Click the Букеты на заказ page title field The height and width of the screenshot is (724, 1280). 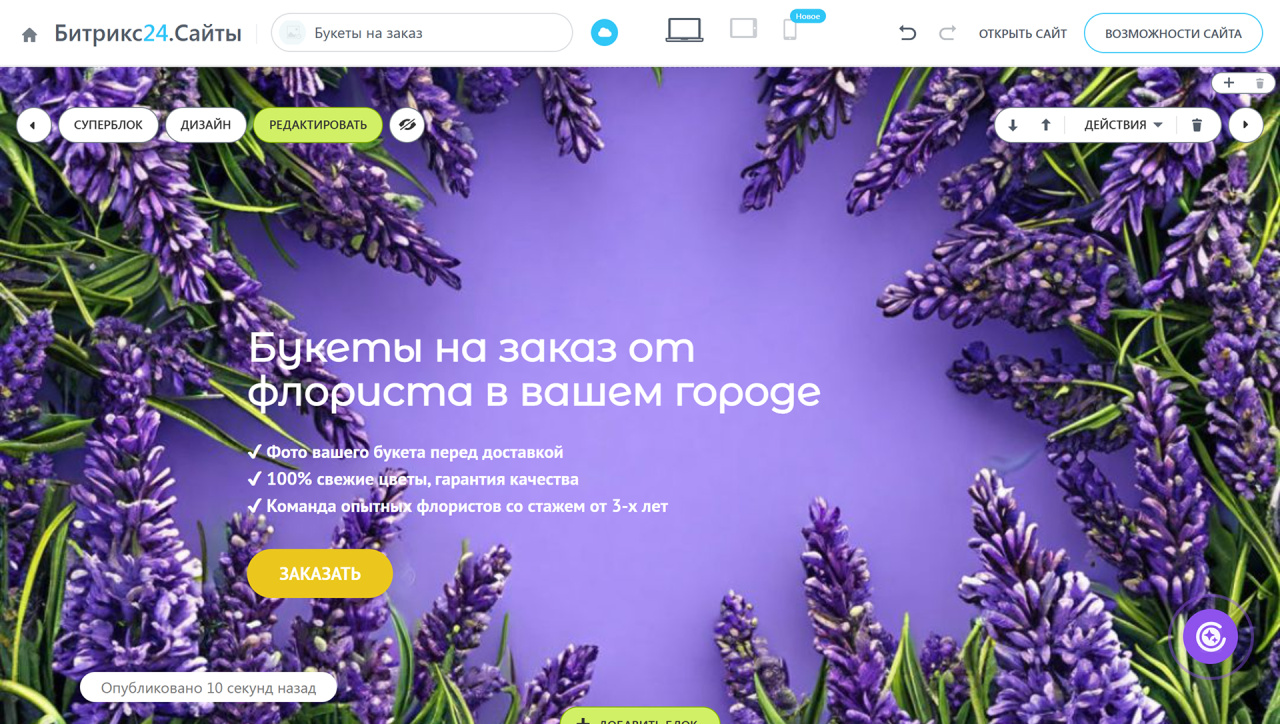(x=421, y=33)
